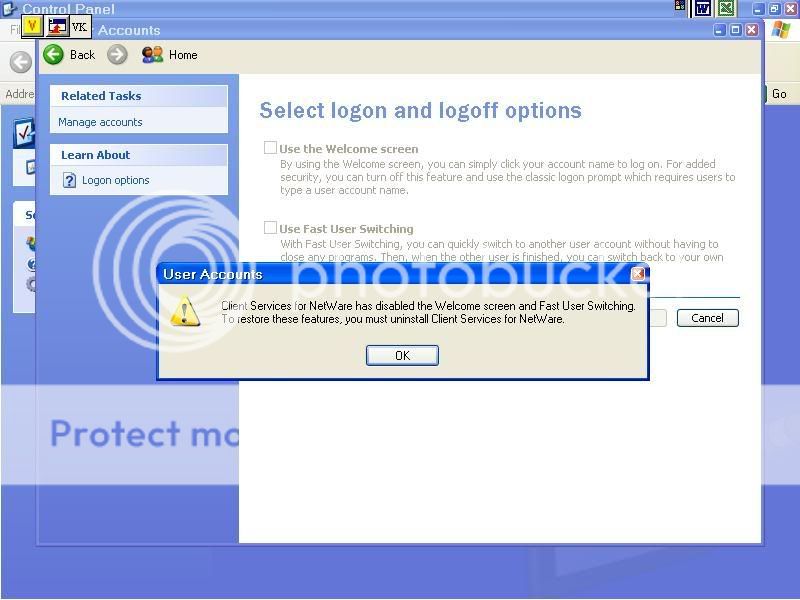Click the grey Forward arrow icon
Image resolution: width=800 pixels, height=600 pixels.
[117, 55]
